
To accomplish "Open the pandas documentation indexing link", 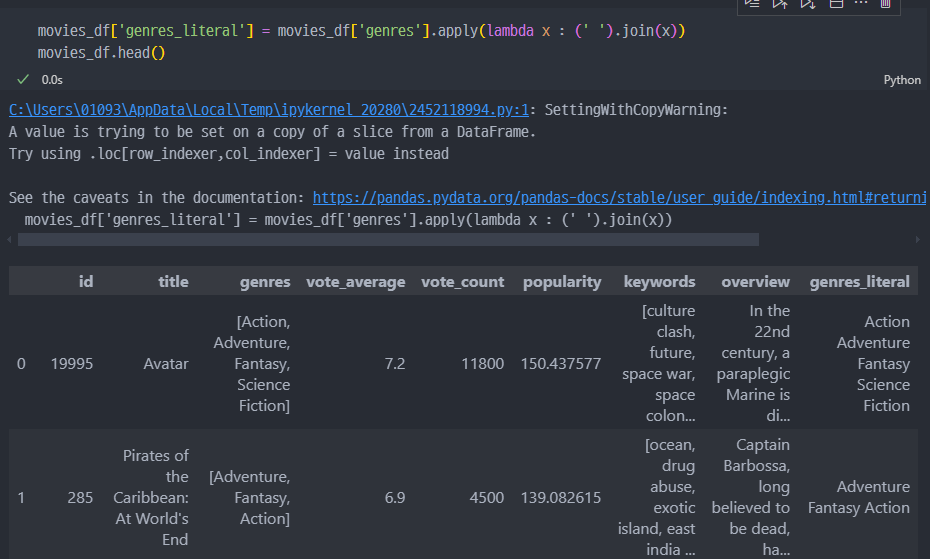I will point(619,198).
